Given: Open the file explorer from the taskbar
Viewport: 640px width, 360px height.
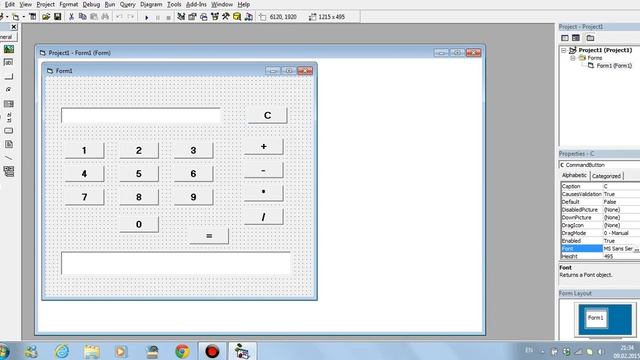Looking at the screenshot, I should pyautogui.click(x=91, y=351).
